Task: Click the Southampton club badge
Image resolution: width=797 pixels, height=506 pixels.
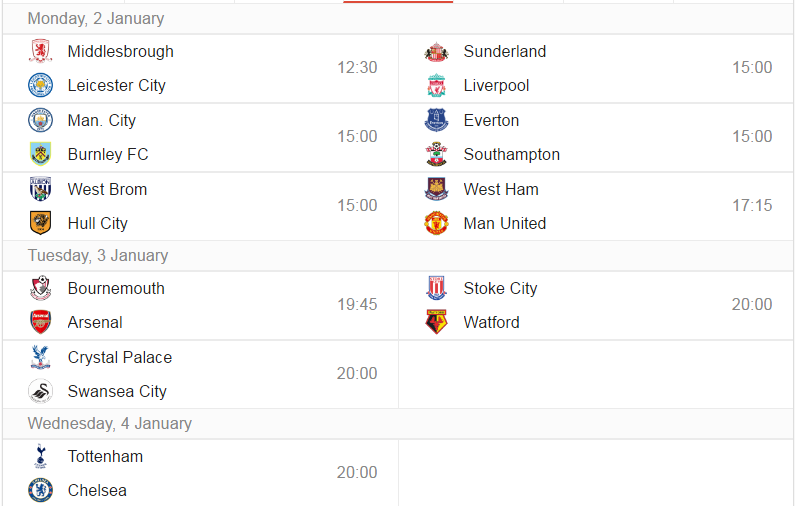Action: 436,154
